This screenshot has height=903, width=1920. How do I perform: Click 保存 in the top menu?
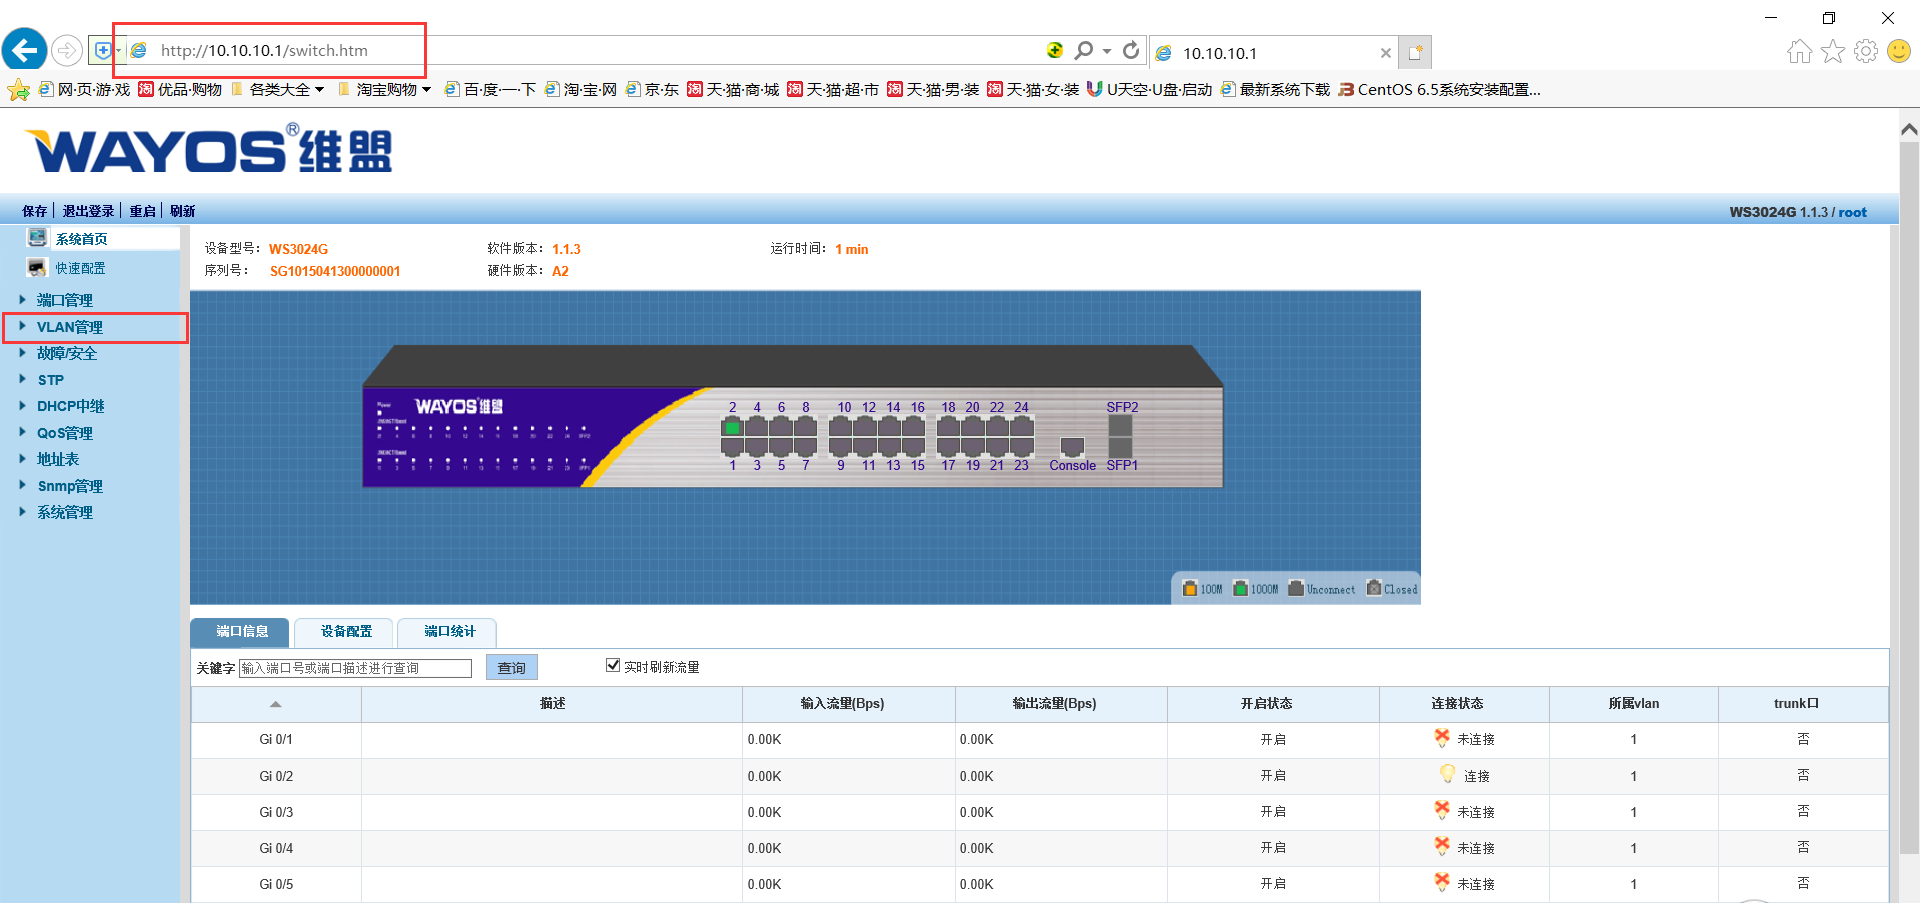coord(35,211)
